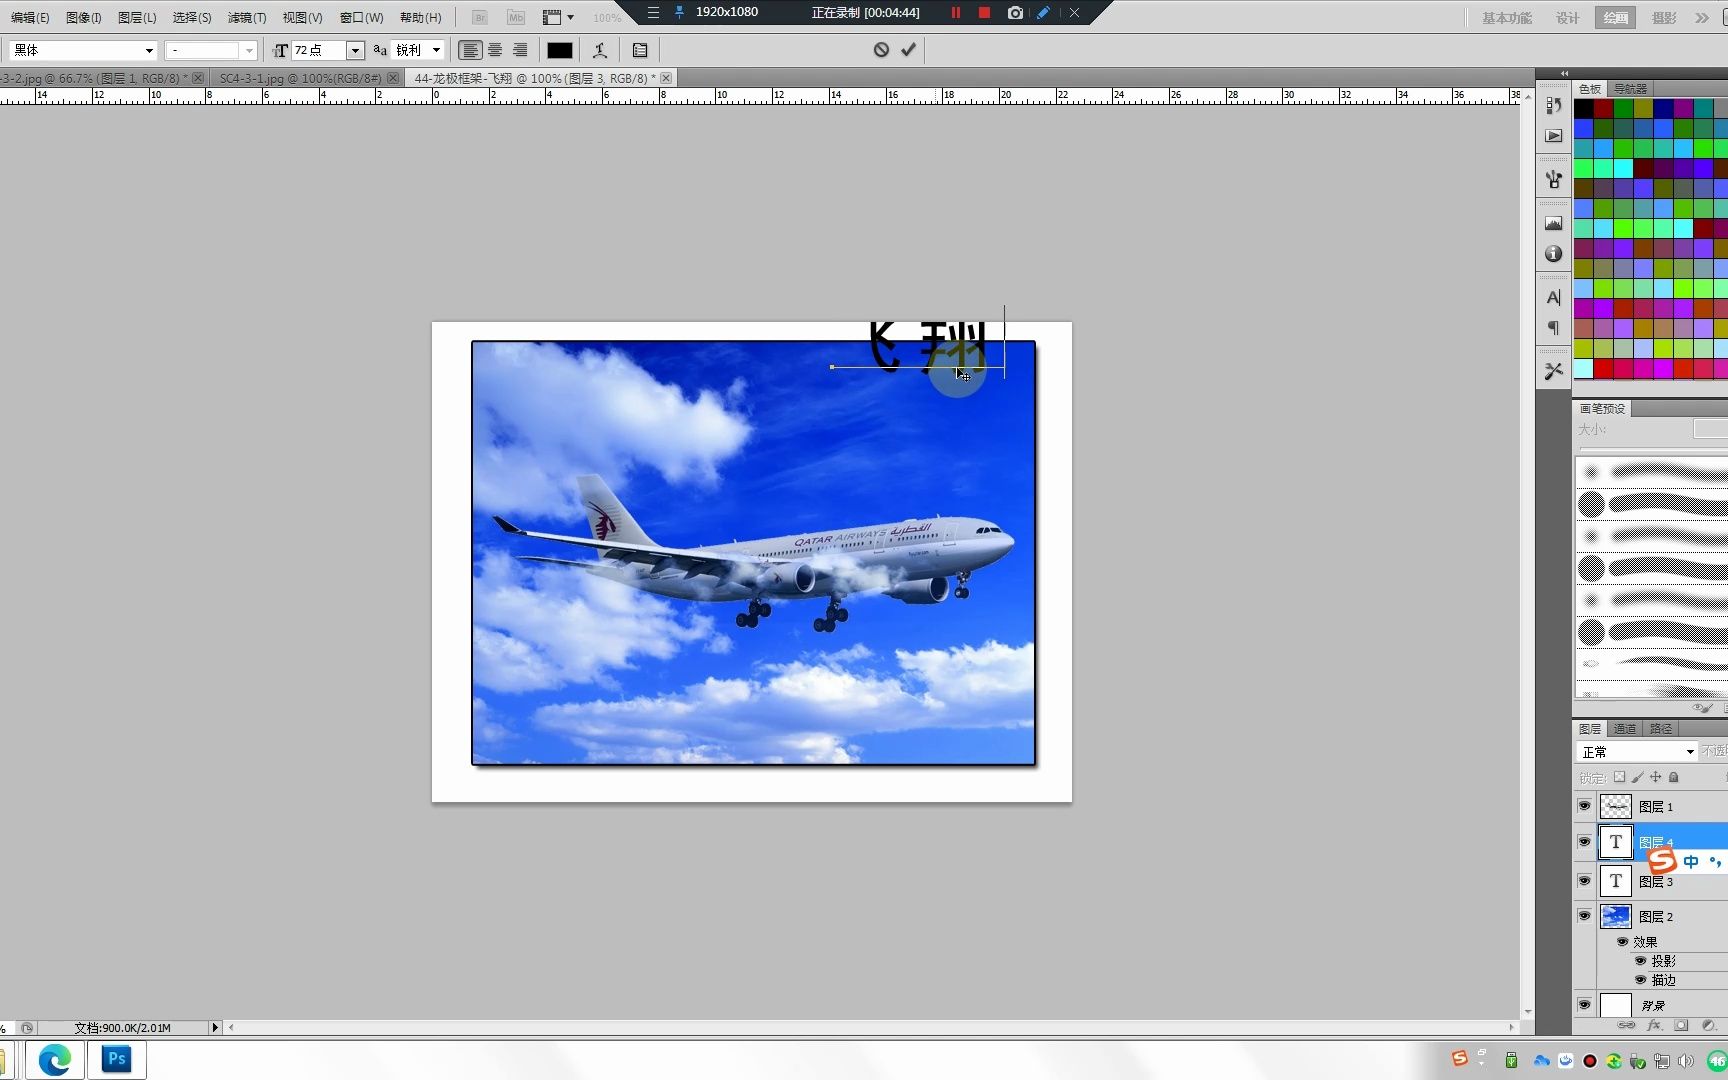Stop the screen recording

pyautogui.click(x=984, y=12)
